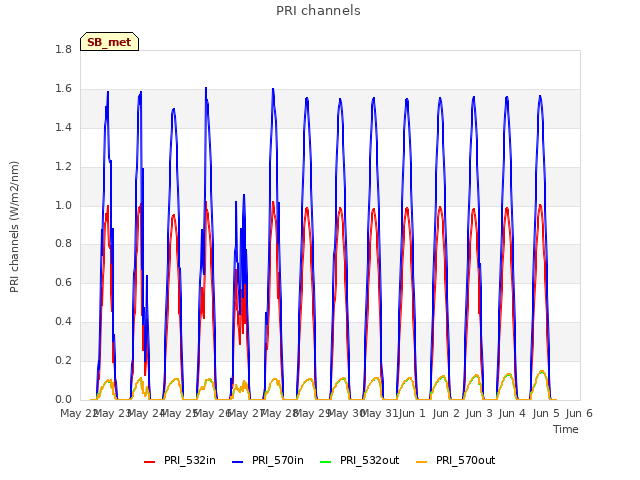
Task: Click the 0.2 y-axis tick label
Action: (x=63, y=360)
